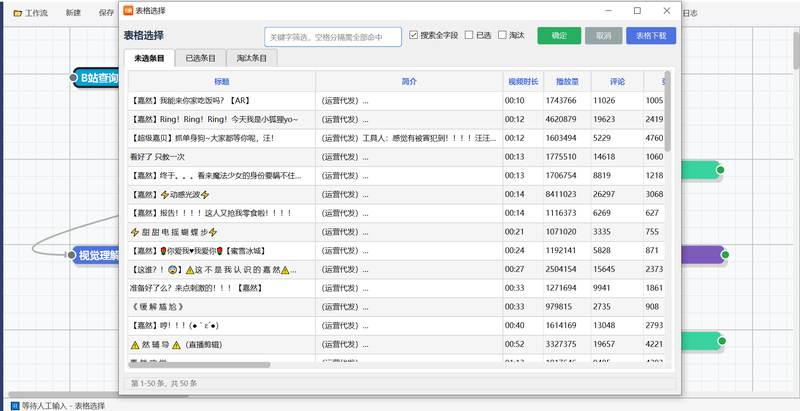Select row 然辅导（直播剪辑）
This screenshot has width=800, height=411.
(x=396, y=345)
